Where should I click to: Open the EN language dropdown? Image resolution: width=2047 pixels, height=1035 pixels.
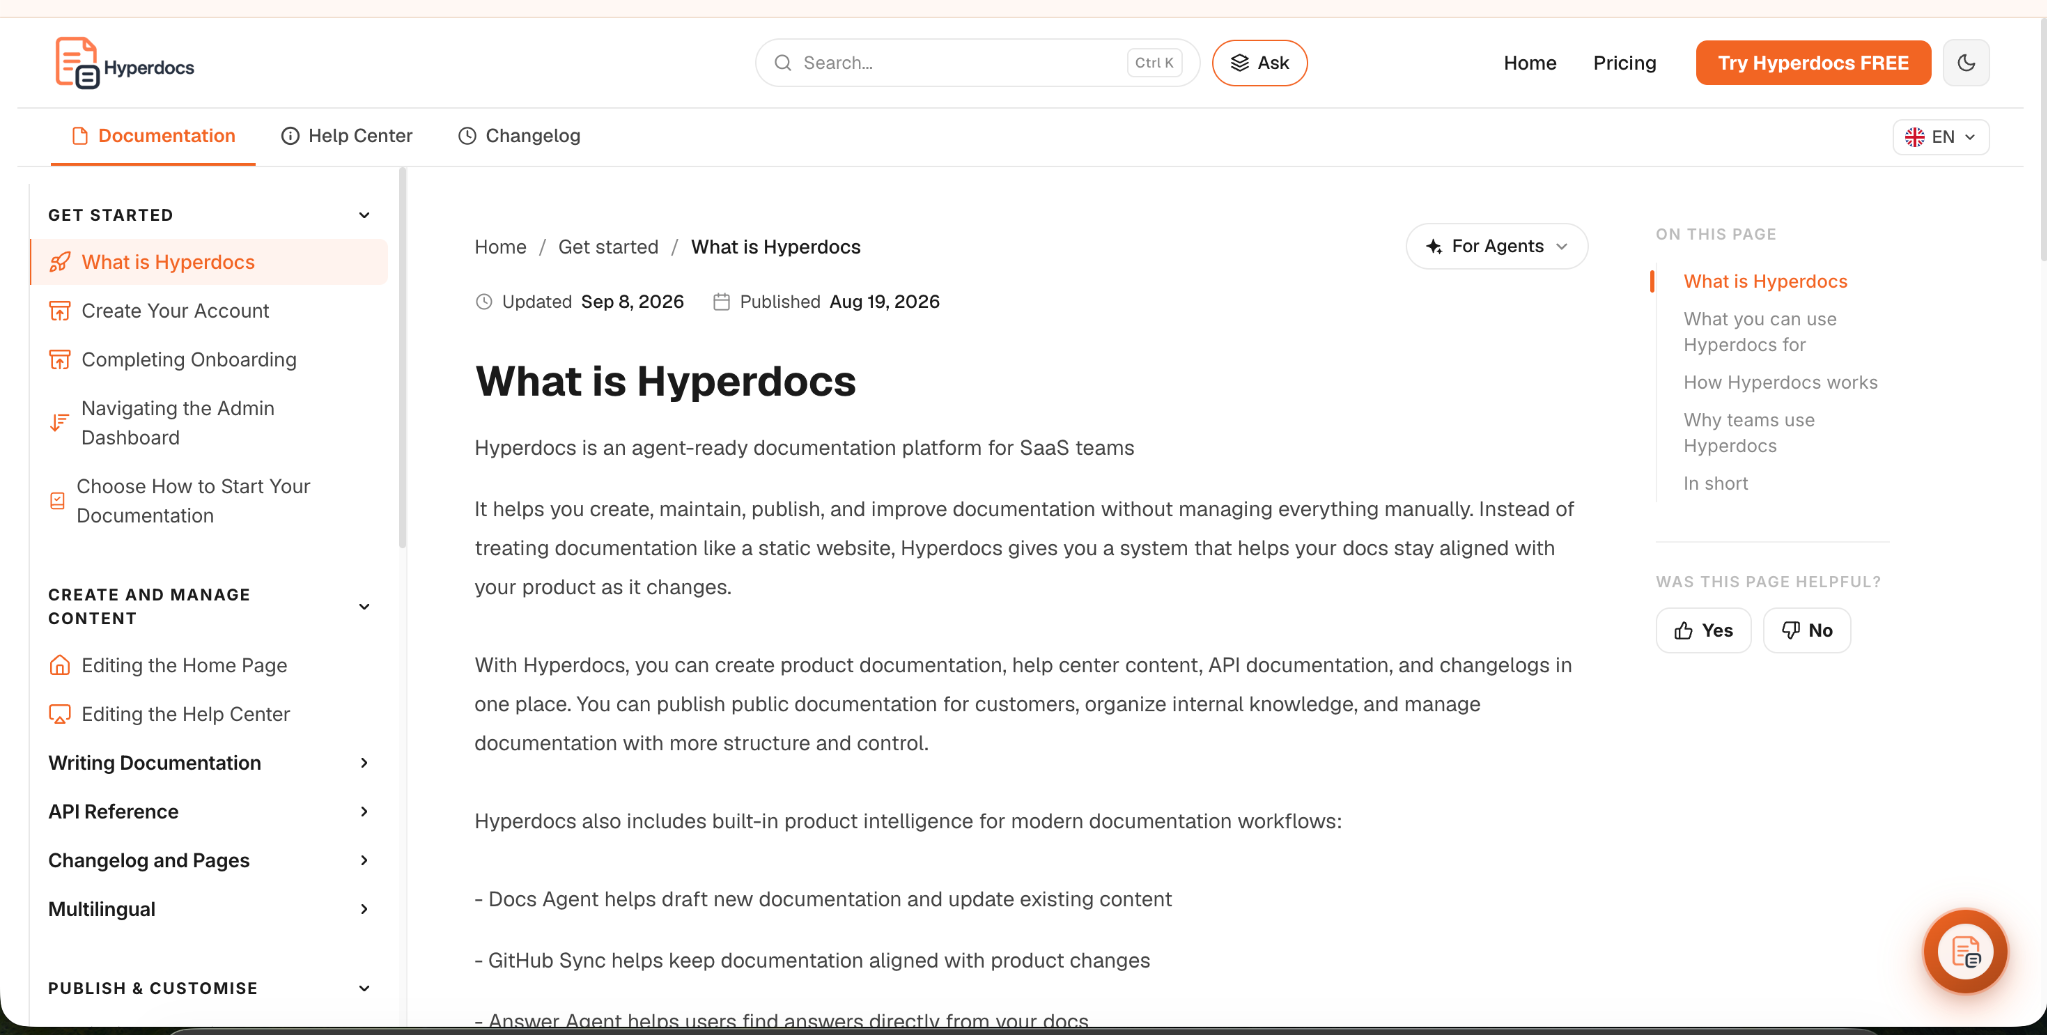[x=1940, y=137]
